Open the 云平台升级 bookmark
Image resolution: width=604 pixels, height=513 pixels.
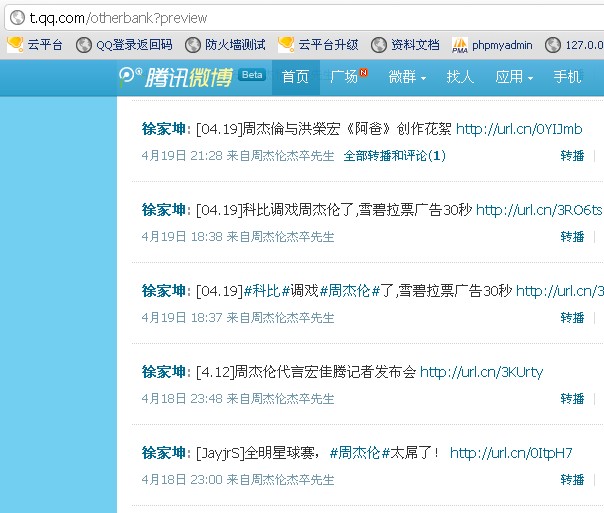318,45
